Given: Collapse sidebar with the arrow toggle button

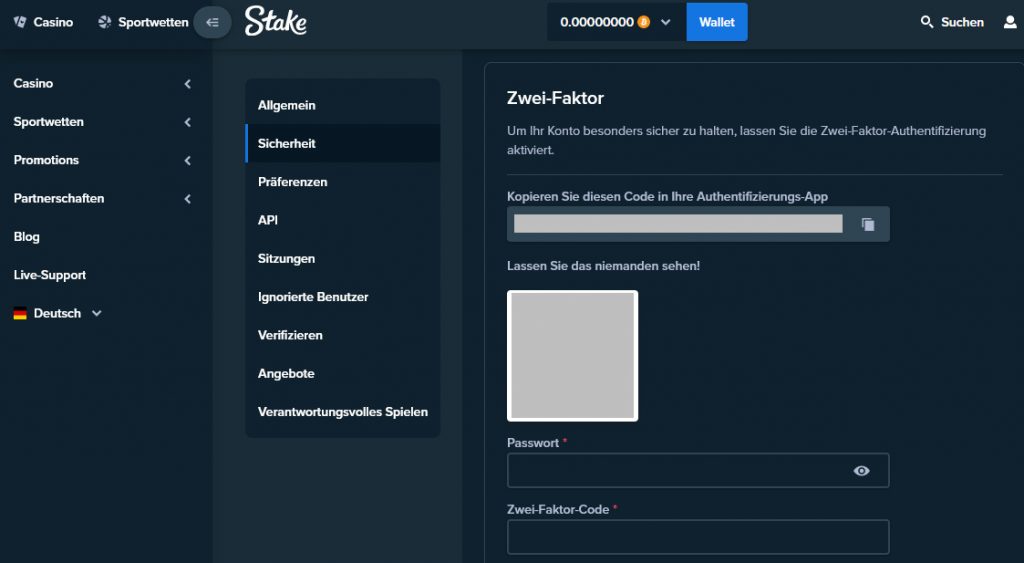Looking at the screenshot, I should coord(212,22).
